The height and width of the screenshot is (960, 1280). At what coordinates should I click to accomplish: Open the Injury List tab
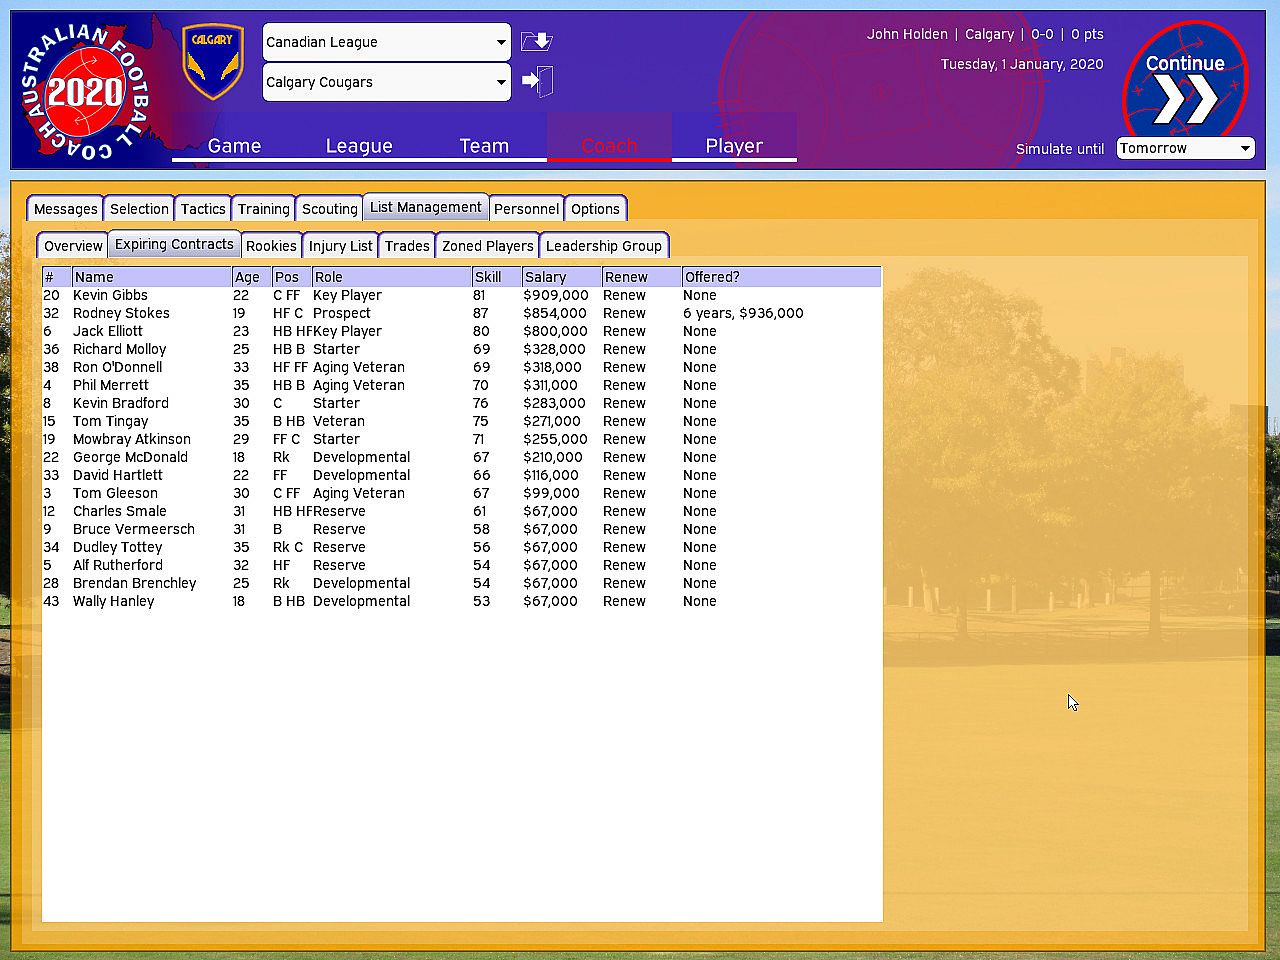[x=340, y=246]
